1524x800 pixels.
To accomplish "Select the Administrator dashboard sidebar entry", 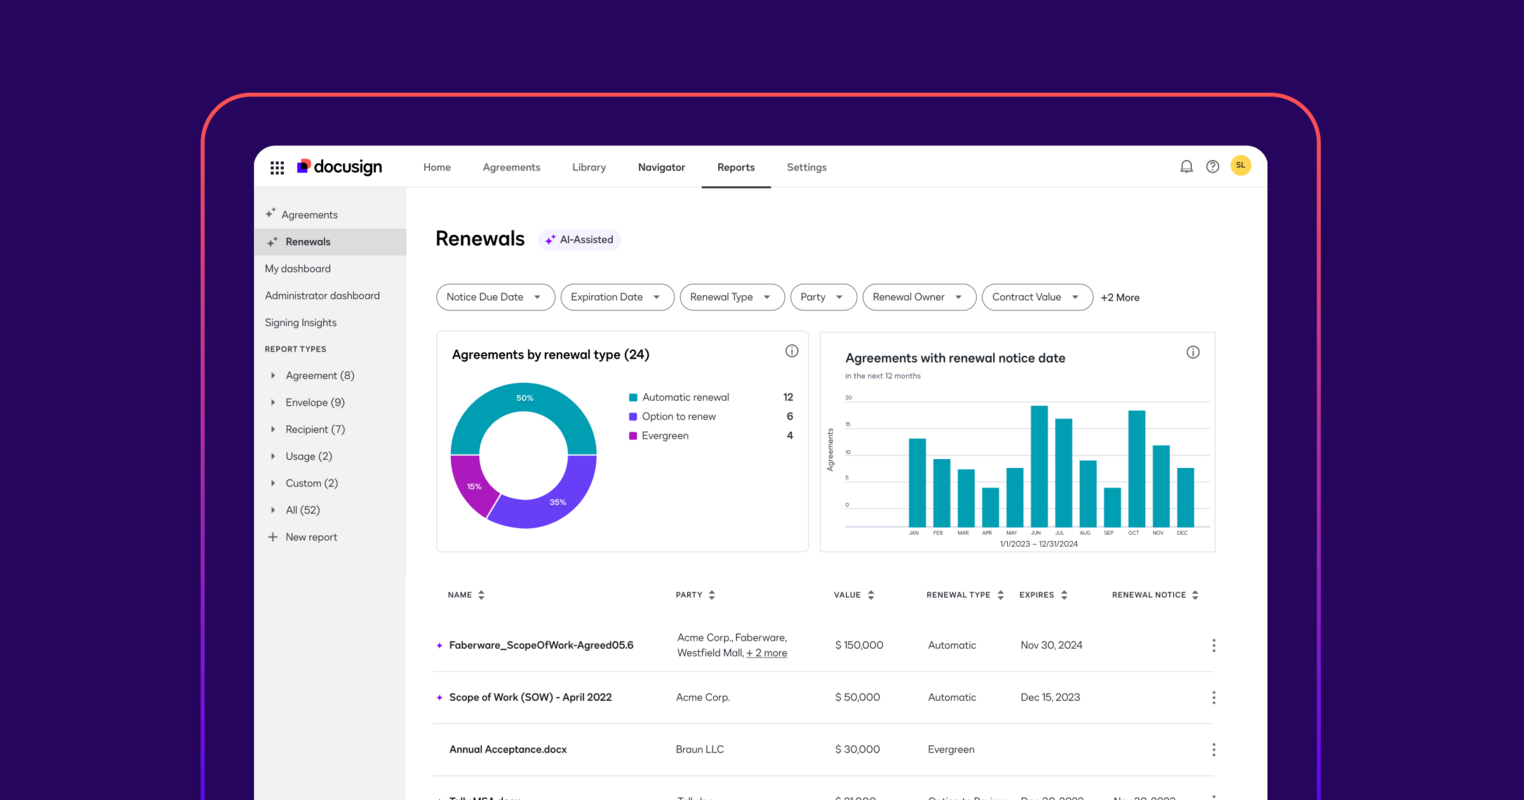I will (322, 295).
